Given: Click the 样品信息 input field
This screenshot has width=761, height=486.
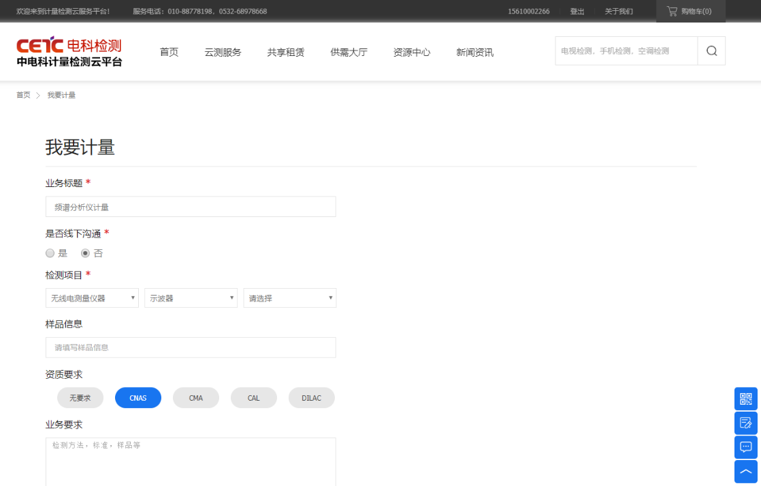Looking at the screenshot, I should [x=190, y=347].
